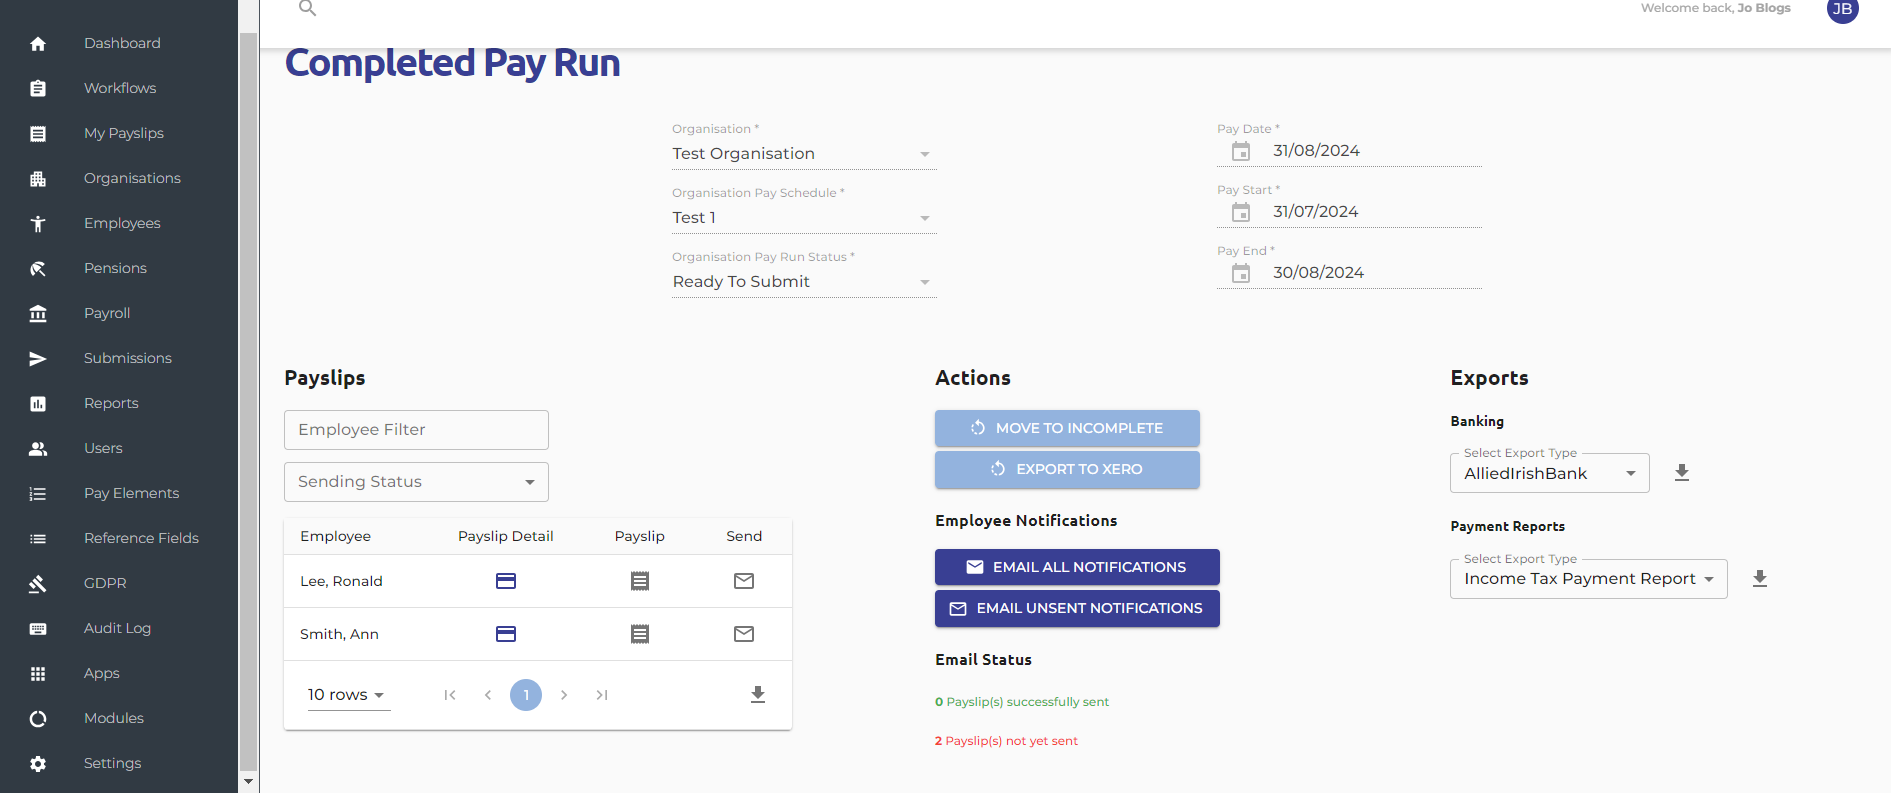This screenshot has height=793, width=1891.
Task: Click the Export to Xero button
Action: pyautogui.click(x=1067, y=469)
